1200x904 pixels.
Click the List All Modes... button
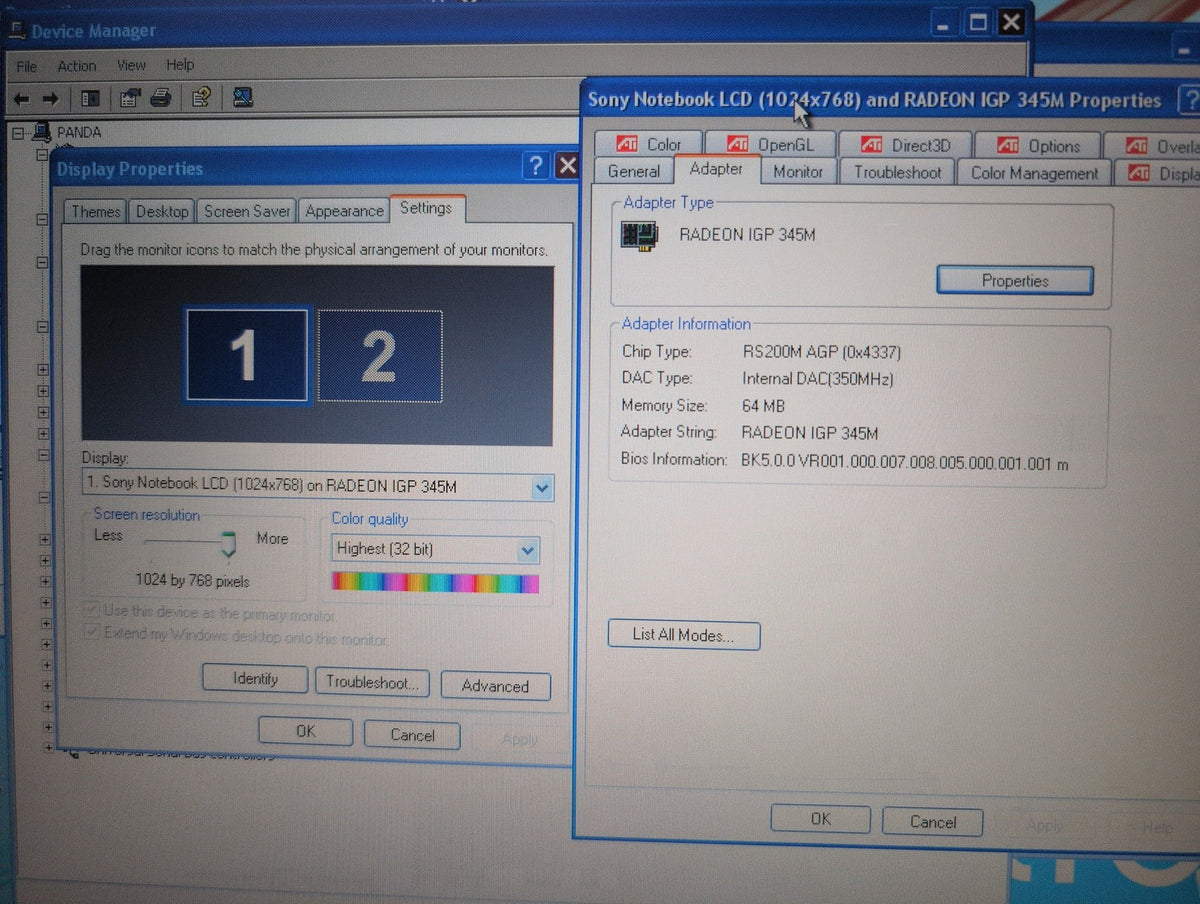[x=684, y=635]
